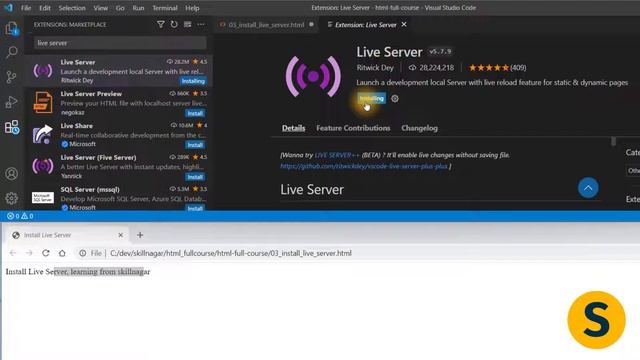
Task: Open the Terminal menu
Action: [165, 8]
